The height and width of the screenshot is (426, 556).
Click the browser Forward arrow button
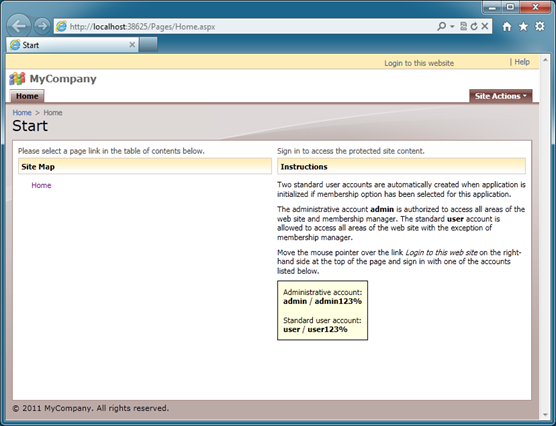[42, 26]
